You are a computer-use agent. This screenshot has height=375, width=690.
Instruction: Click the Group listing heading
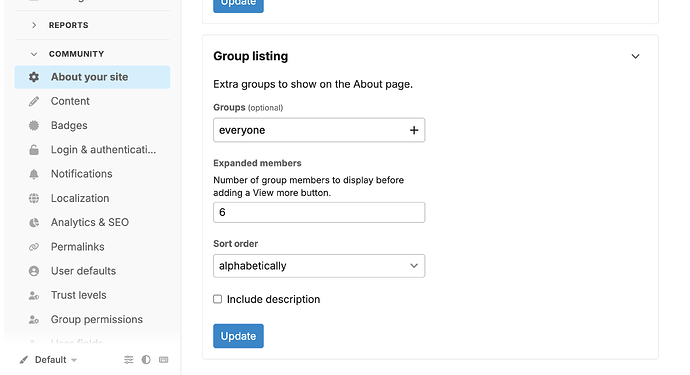pyautogui.click(x=251, y=56)
